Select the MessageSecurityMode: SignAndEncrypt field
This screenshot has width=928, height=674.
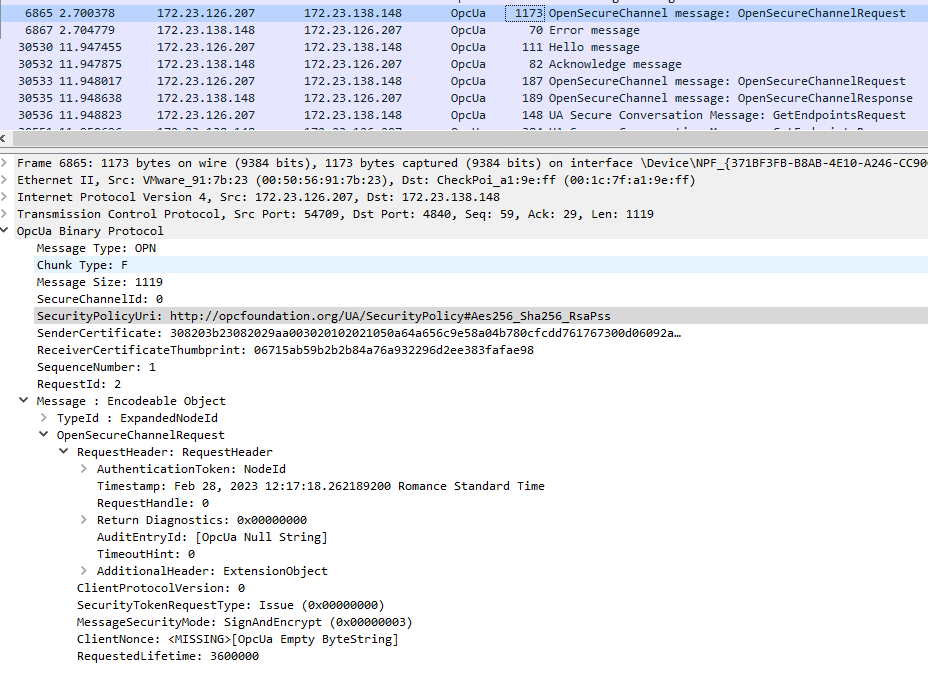244,622
